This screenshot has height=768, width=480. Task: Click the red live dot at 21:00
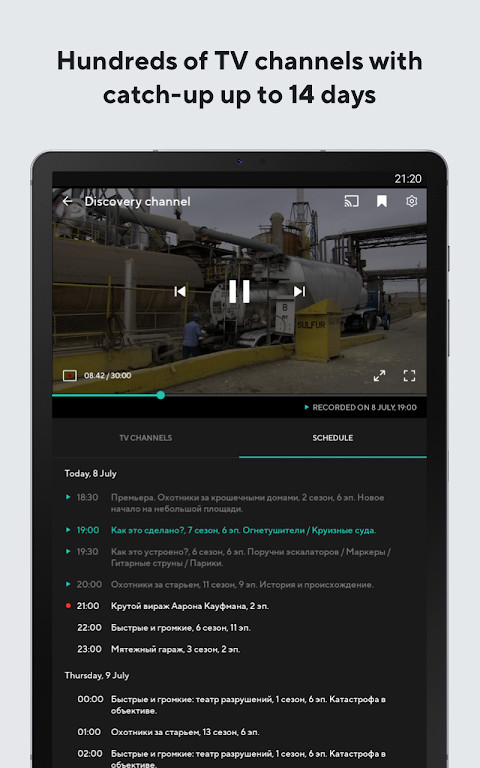coord(68,606)
